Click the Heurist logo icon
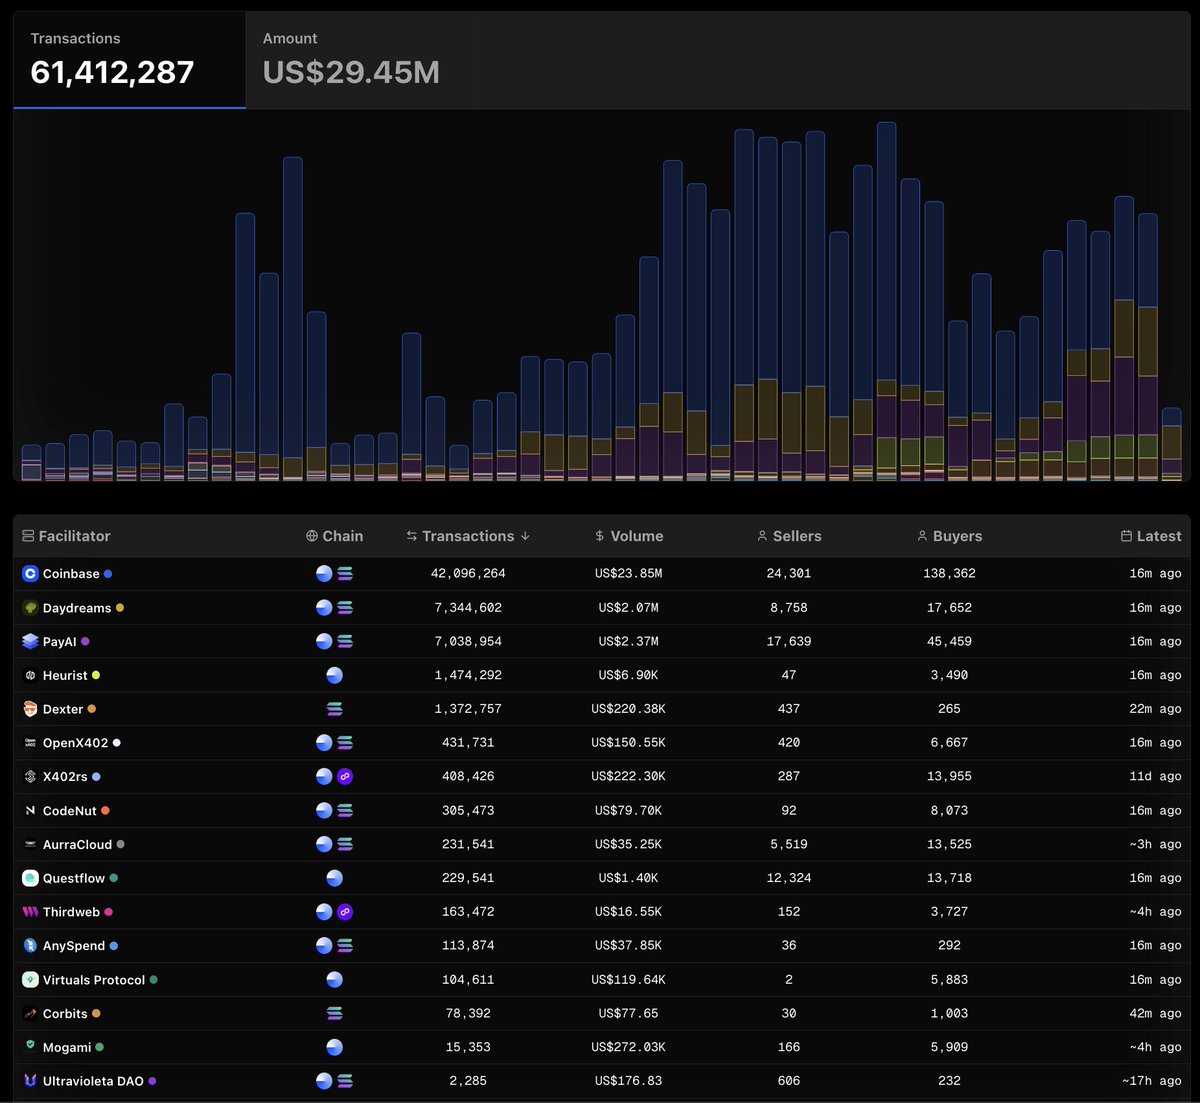 [30, 675]
